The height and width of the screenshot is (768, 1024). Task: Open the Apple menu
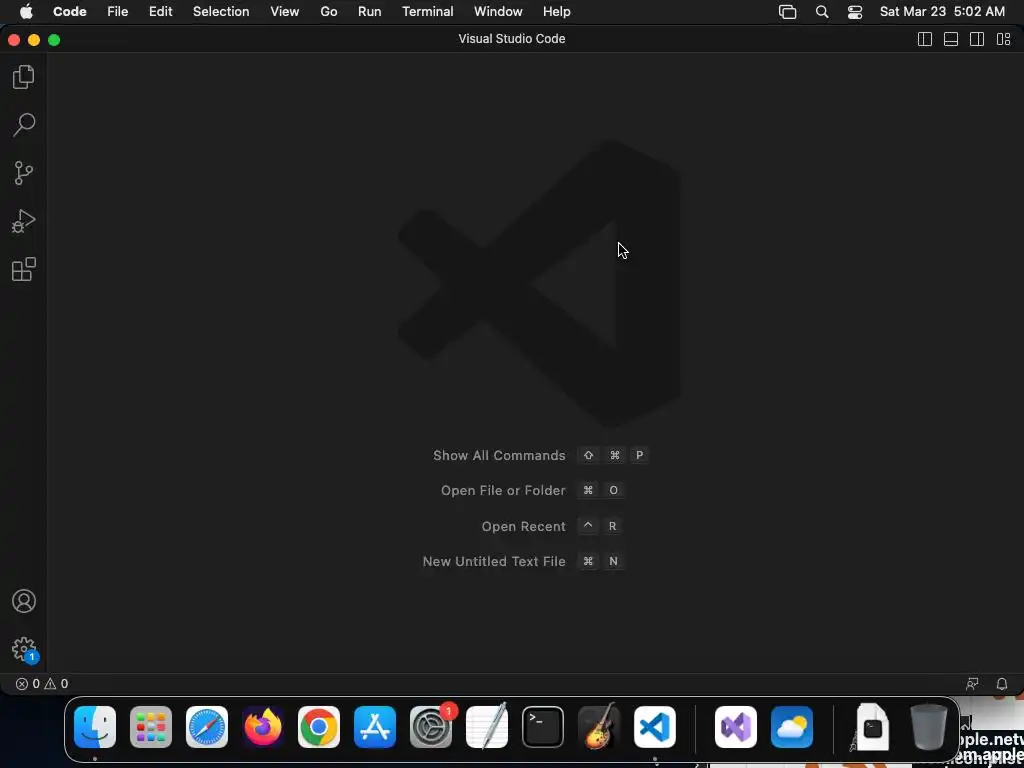(x=26, y=11)
